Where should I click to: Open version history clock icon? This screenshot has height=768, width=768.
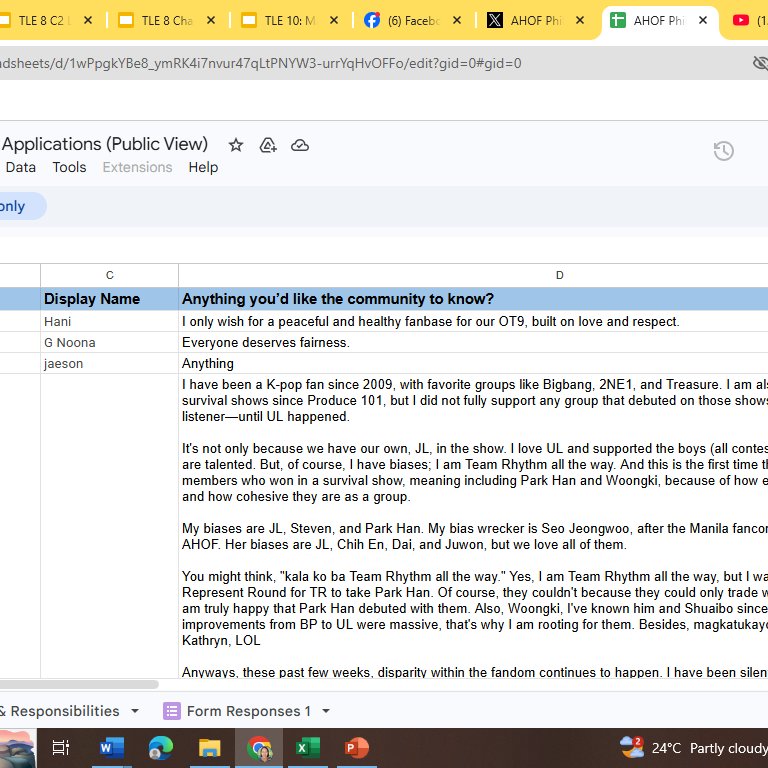pyautogui.click(x=723, y=151)
